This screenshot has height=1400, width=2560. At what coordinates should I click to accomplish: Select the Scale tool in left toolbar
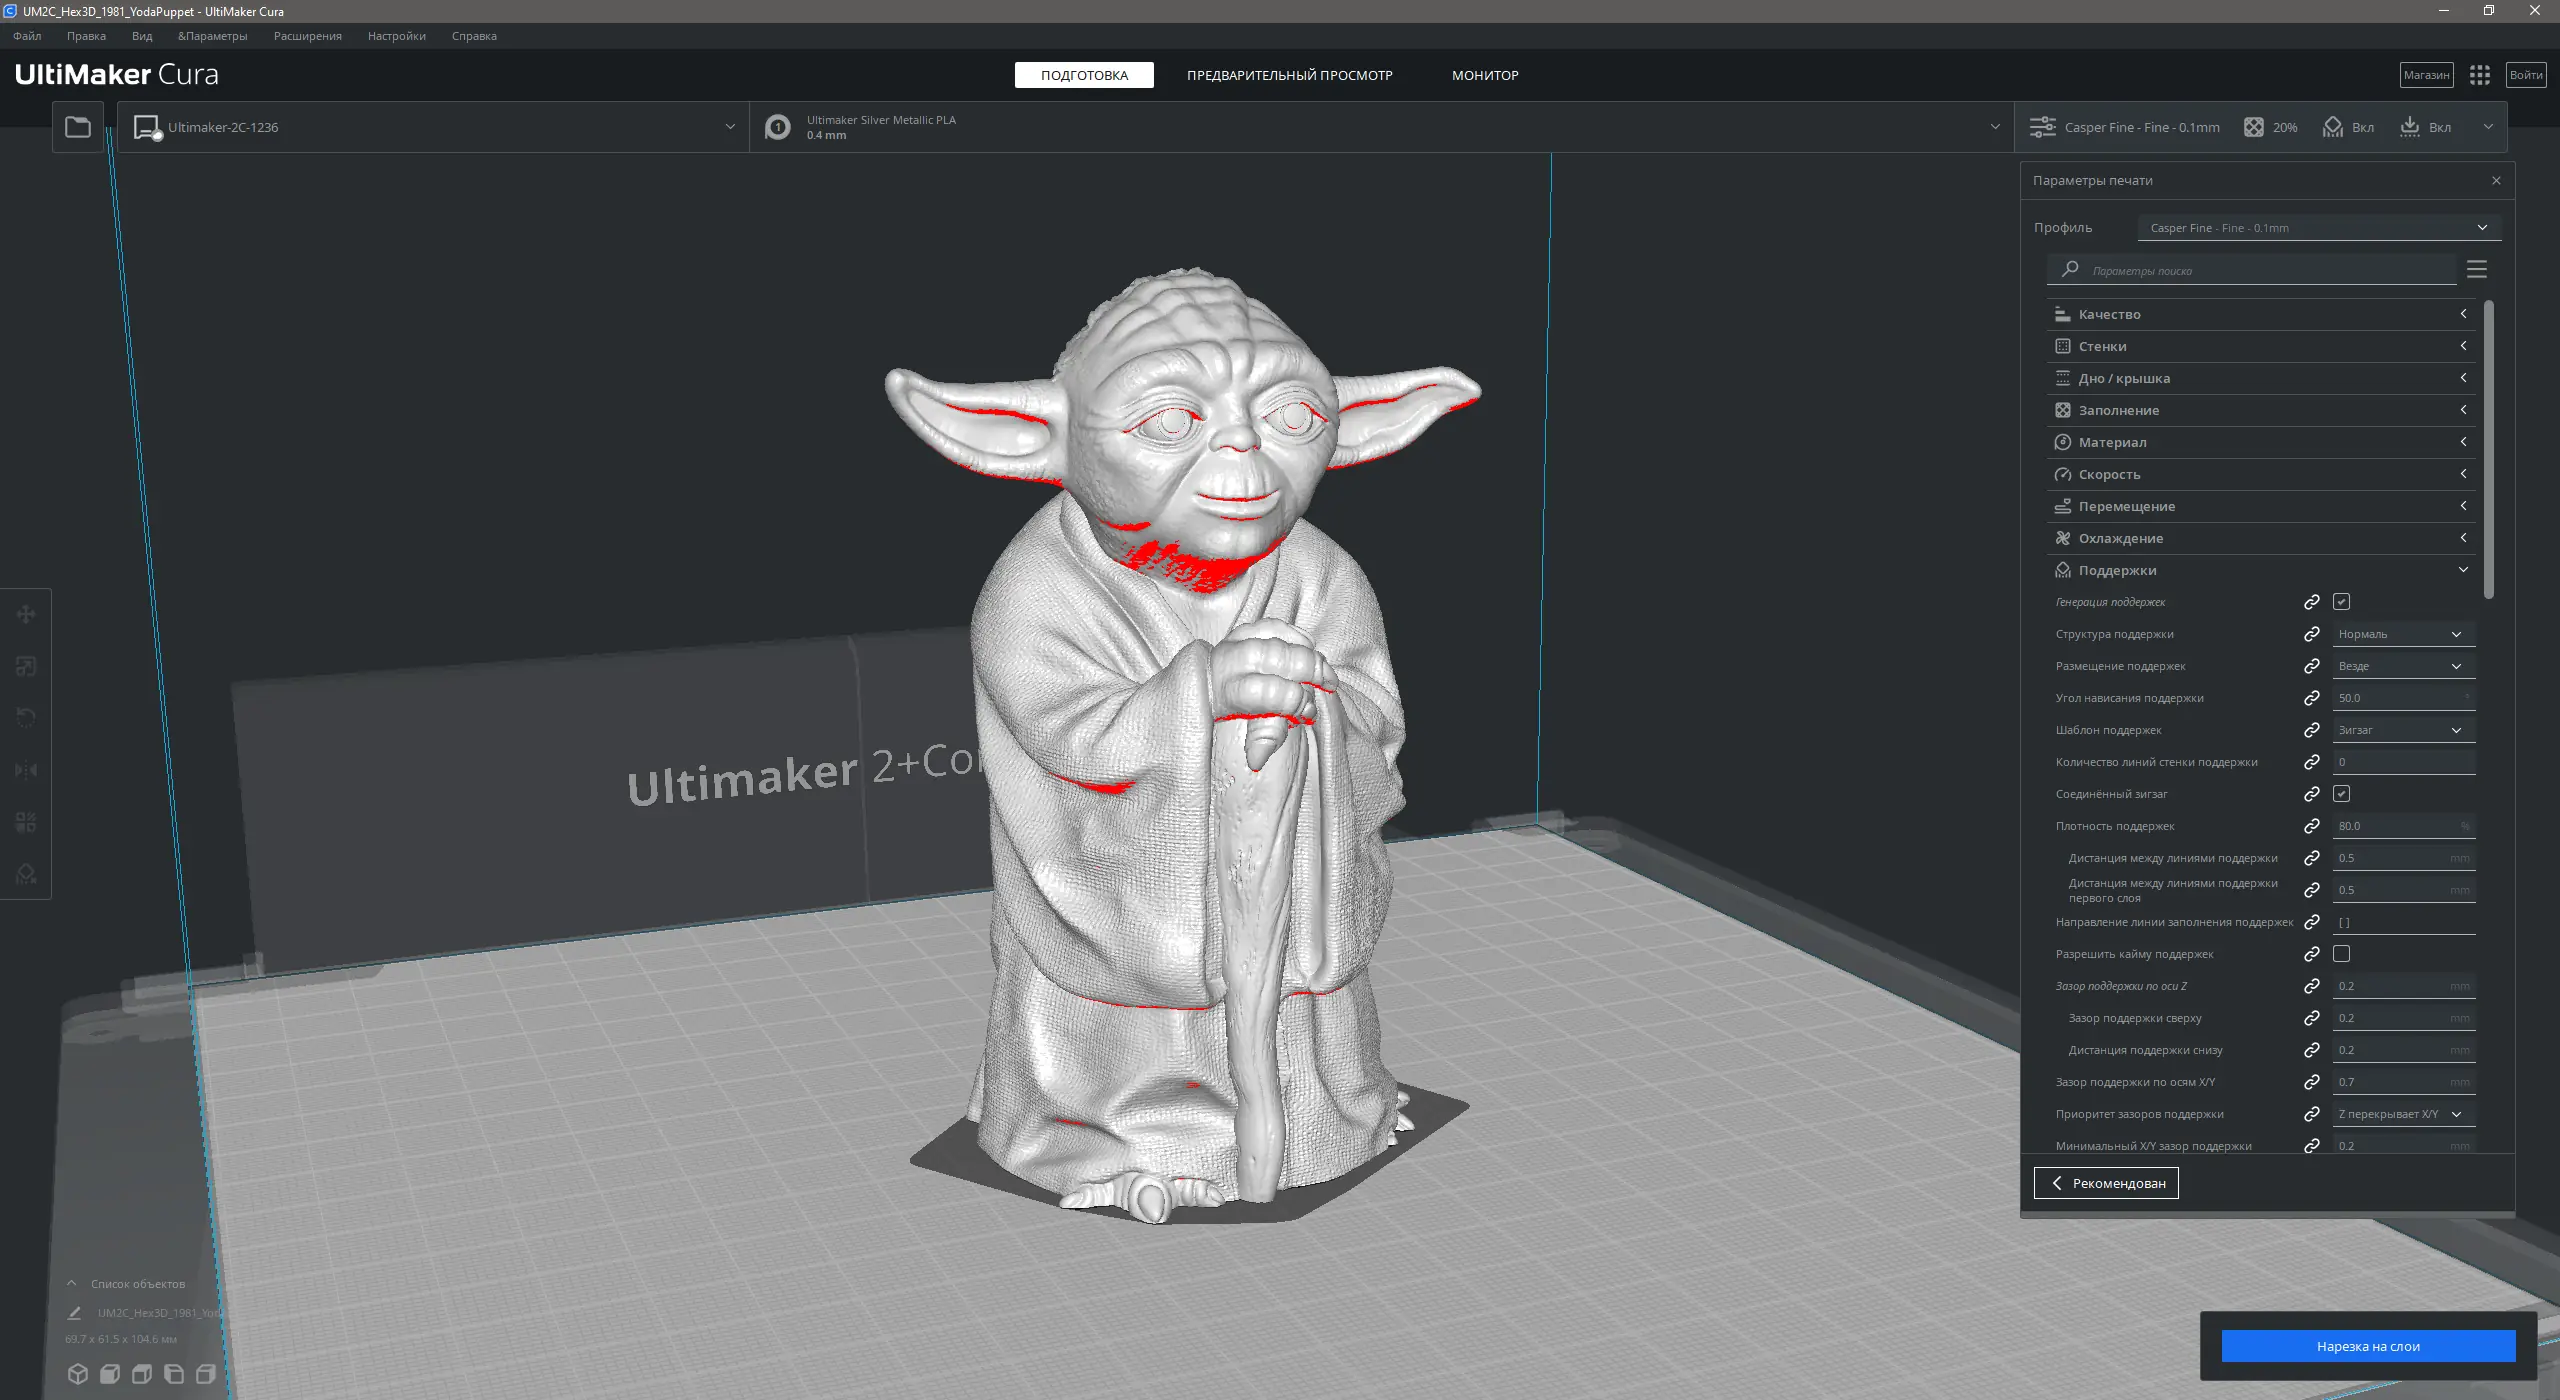tap(26, 666)
